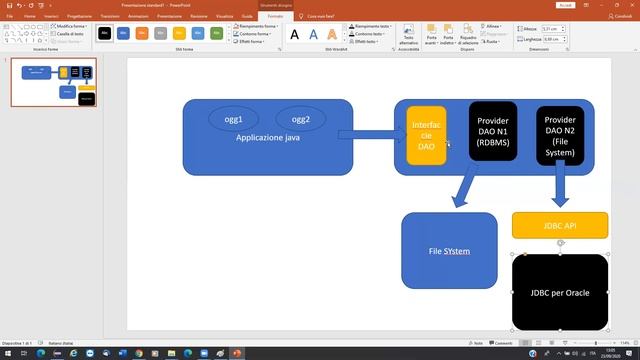Viewport: 640px width, 360px height.
Task: Click the Accedi sign-in button
Action: [x=565, y=5]
